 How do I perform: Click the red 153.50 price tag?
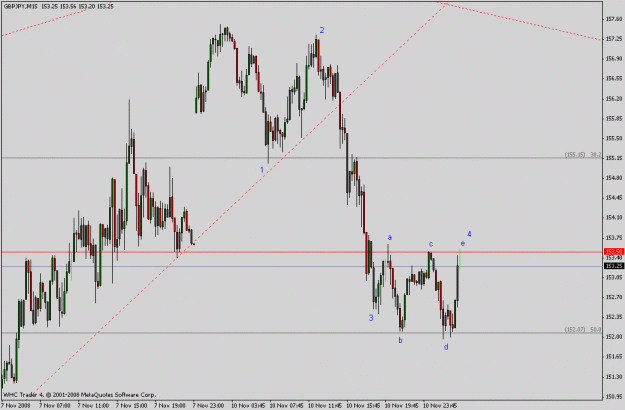click(x=614, y=251)
